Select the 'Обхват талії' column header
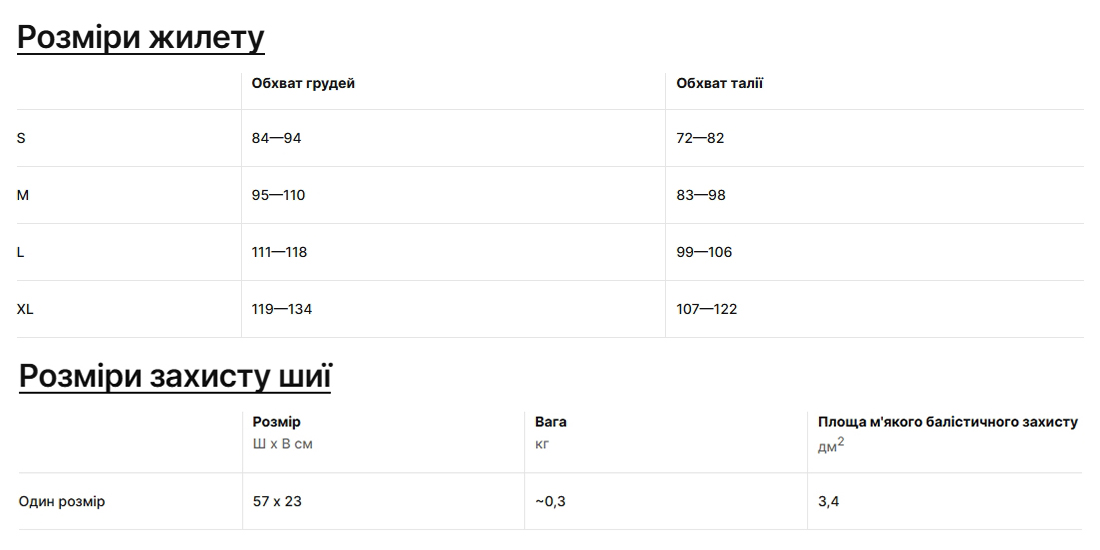The image size is (1100, 550). 719,83
